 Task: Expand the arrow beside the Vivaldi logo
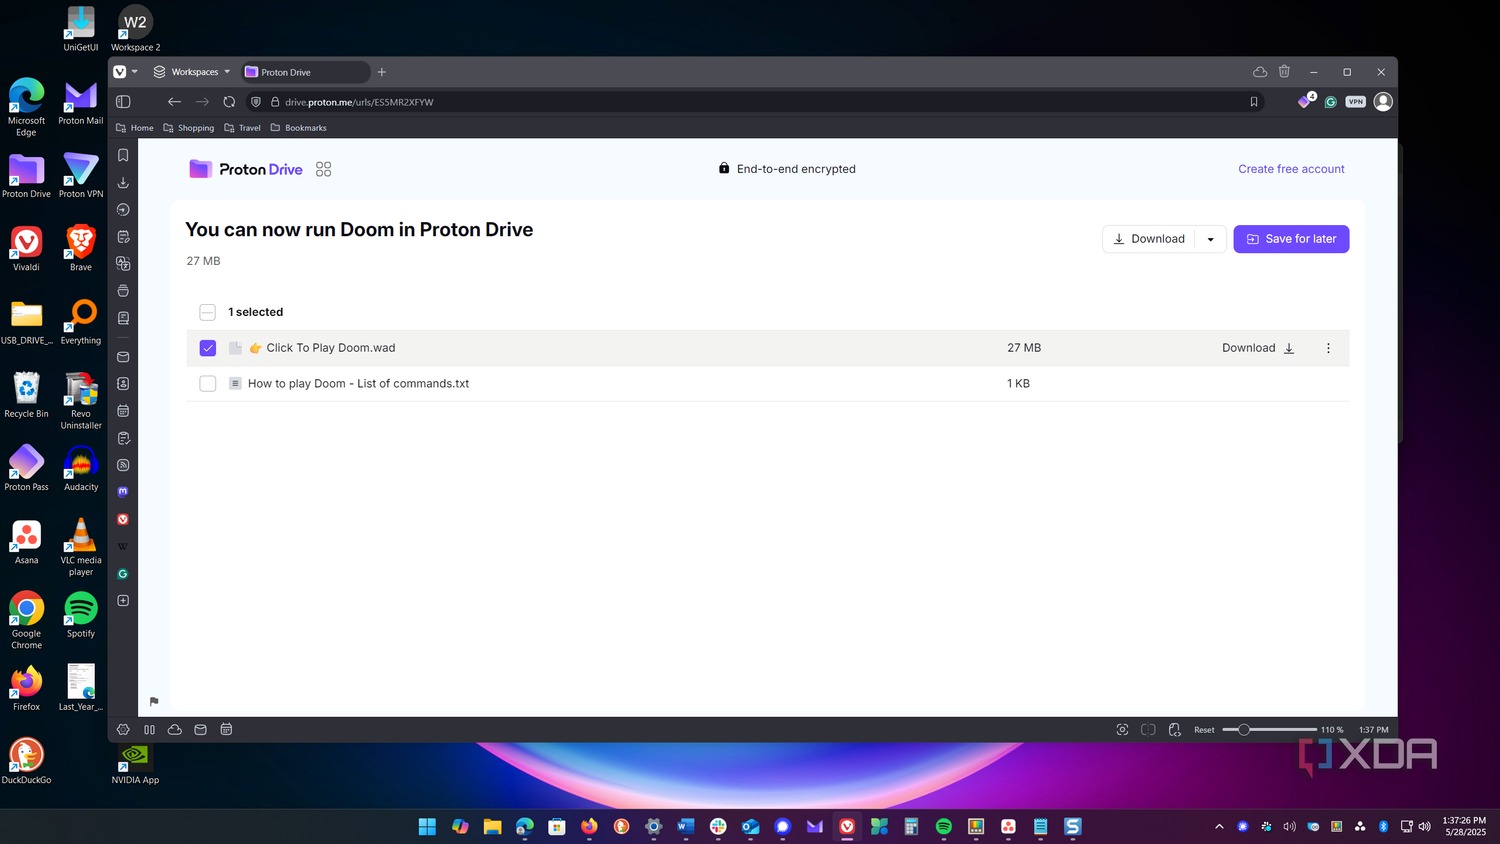(x=134, y=72)
